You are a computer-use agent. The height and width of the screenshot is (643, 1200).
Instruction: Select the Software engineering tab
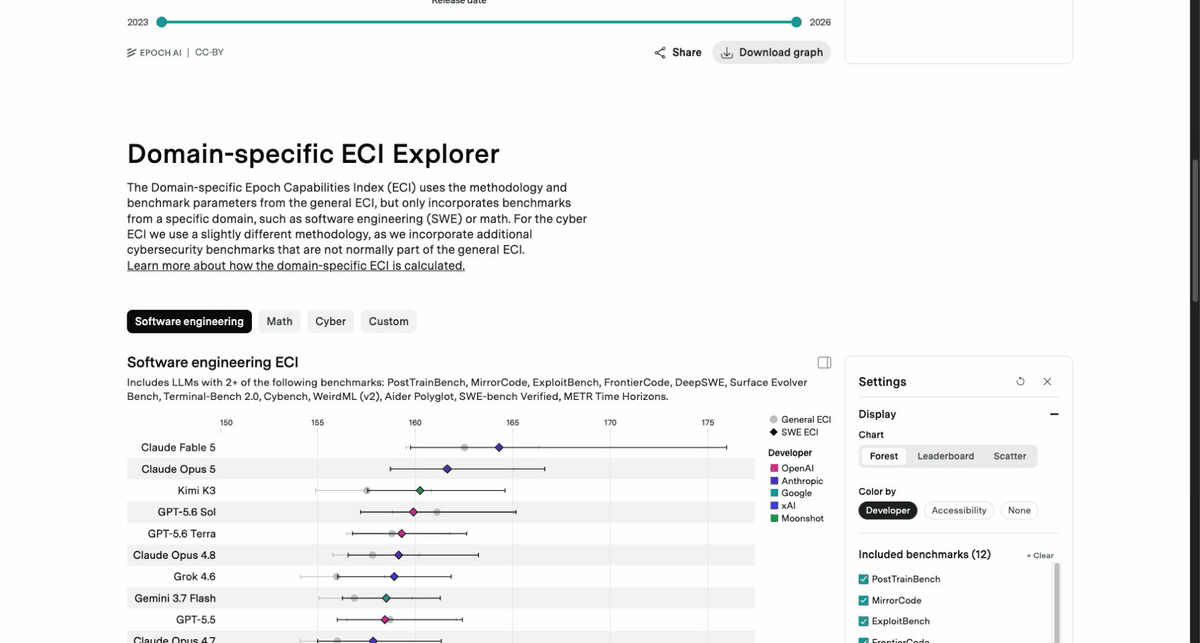189,321
